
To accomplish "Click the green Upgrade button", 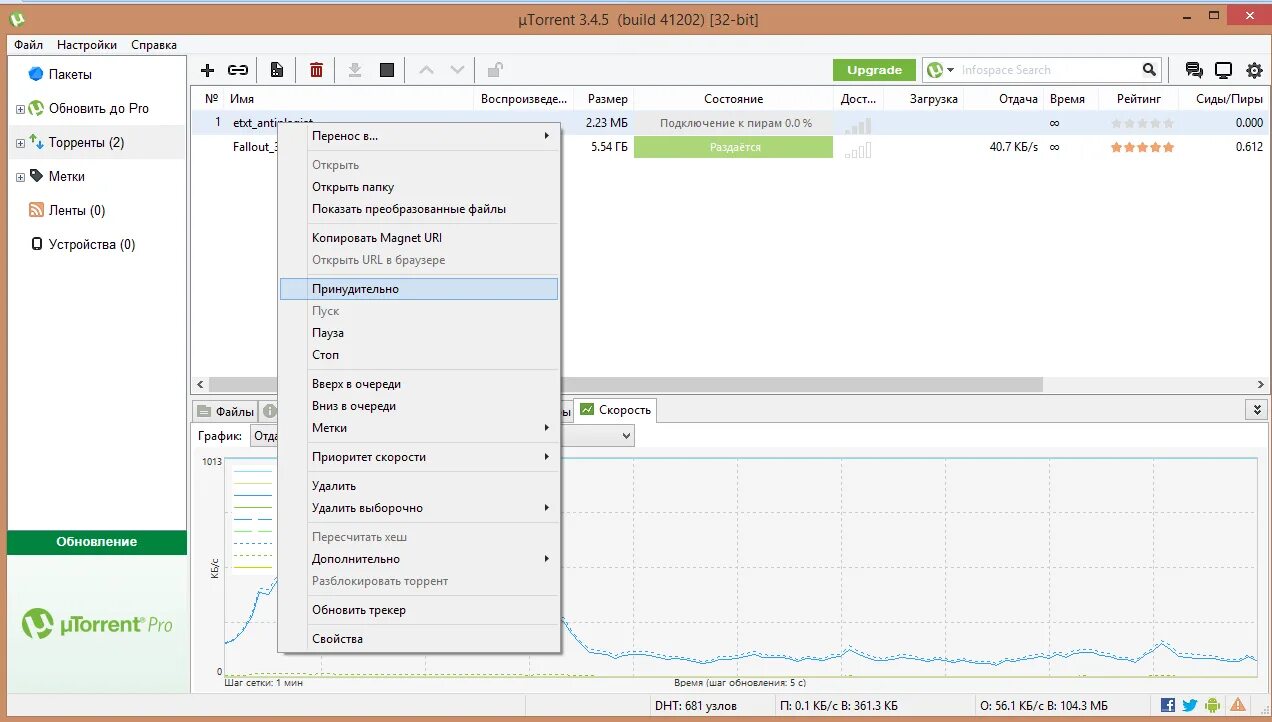I will coord(874,70).
